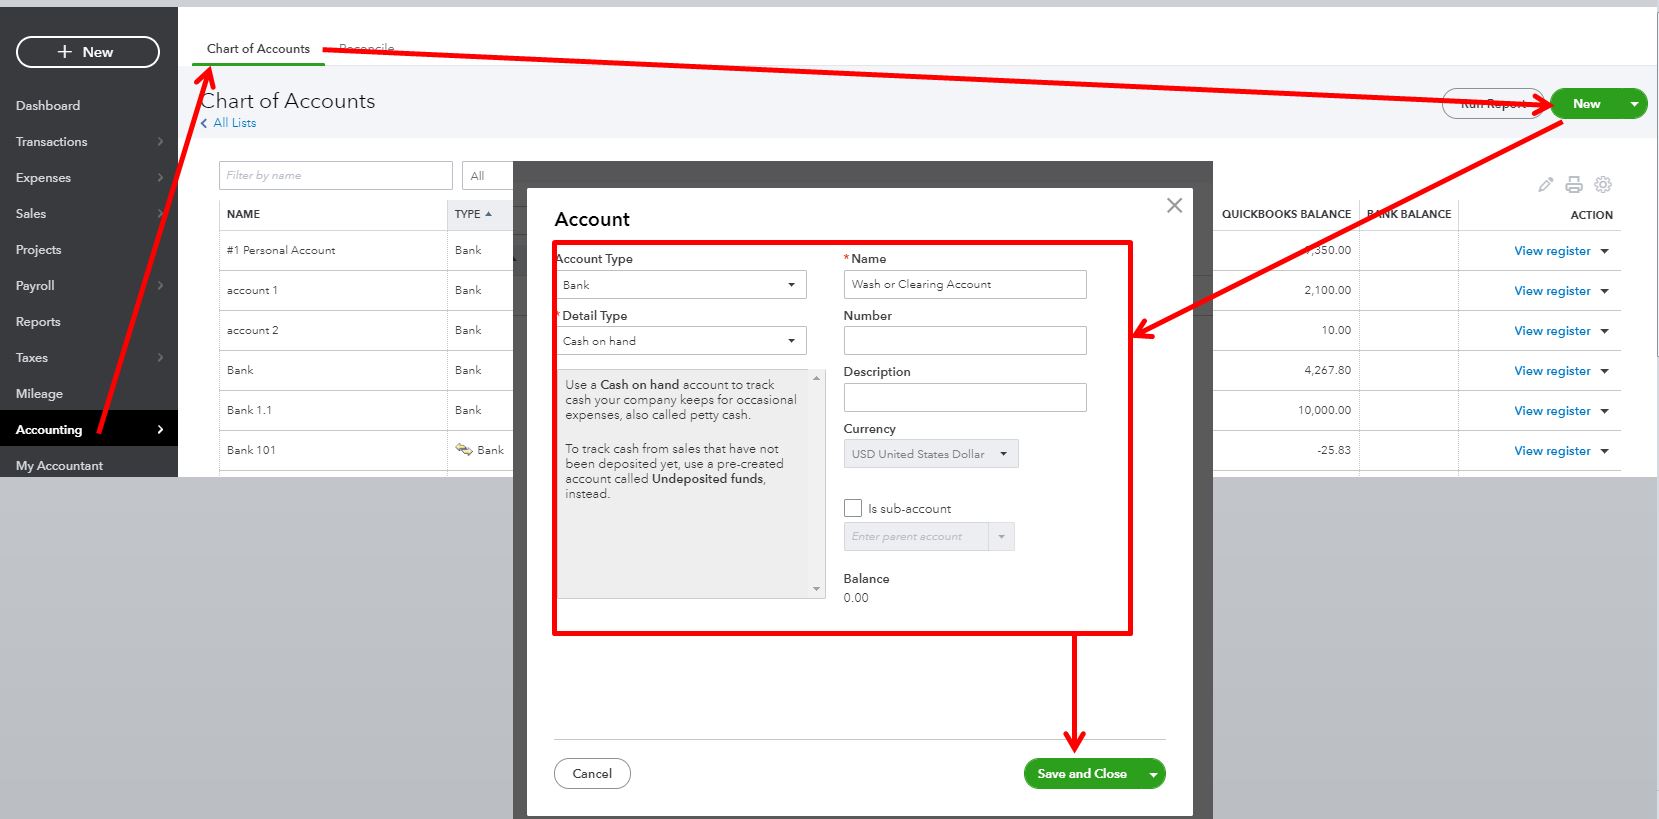Open the table settings gear icon
The width and height of the screenshot is (1659, 819).
(1603, 184)
